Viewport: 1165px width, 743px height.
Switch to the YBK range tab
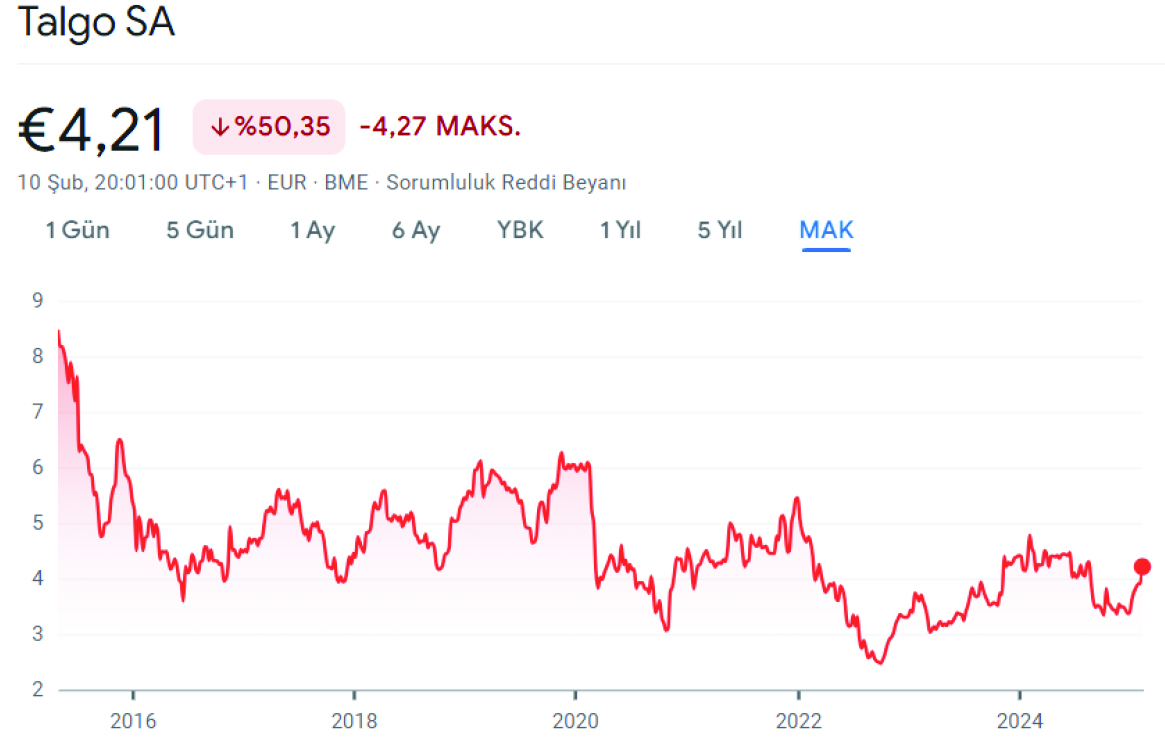520,230
